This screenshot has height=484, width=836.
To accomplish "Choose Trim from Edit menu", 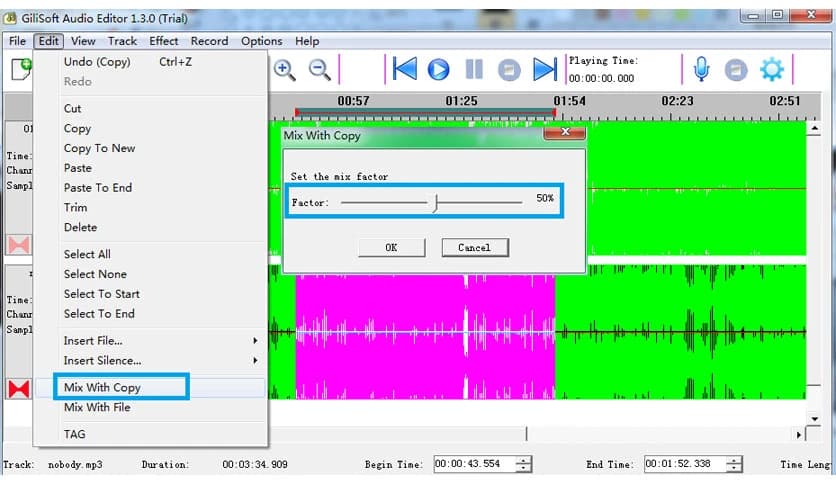I will point(150,207).
